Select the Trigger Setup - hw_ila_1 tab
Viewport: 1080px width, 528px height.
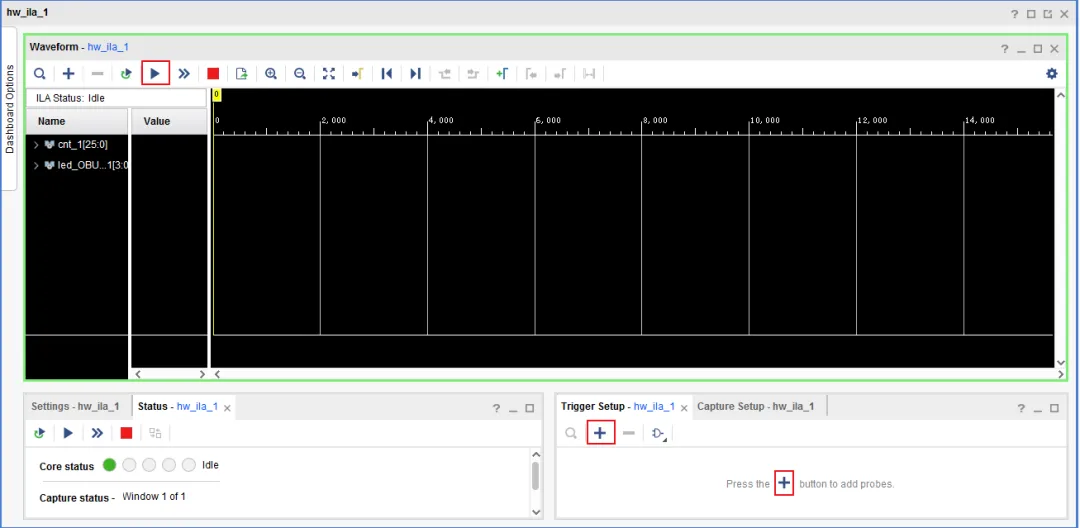(x=617, y=406)
